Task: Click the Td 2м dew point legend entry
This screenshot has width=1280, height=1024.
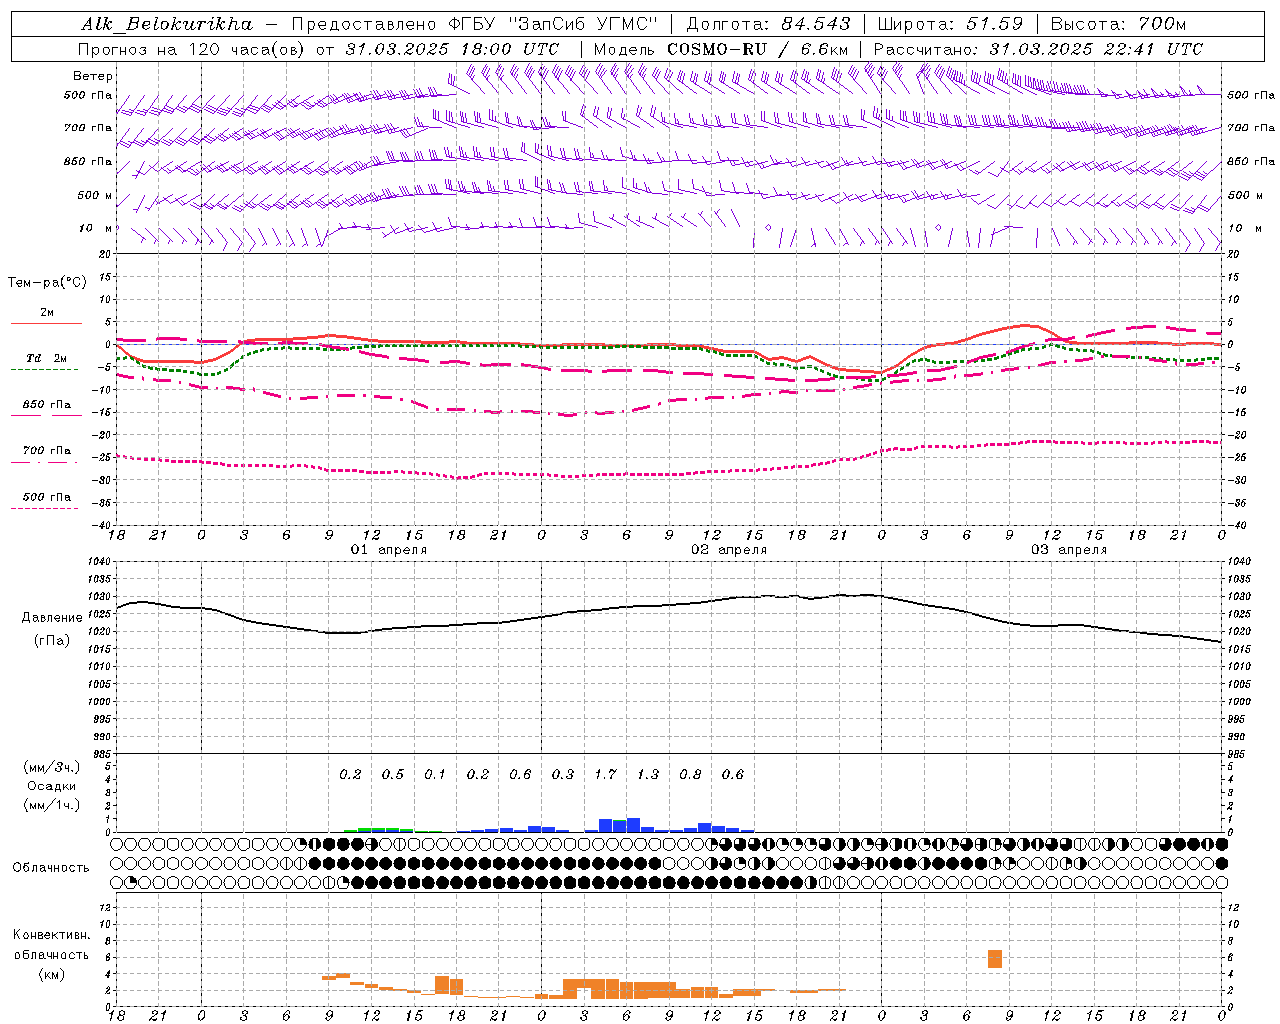Action: click(x=47, y=358)
